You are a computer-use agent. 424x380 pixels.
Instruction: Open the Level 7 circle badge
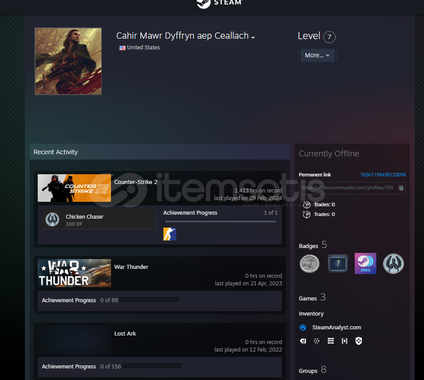tap(329, 37)
